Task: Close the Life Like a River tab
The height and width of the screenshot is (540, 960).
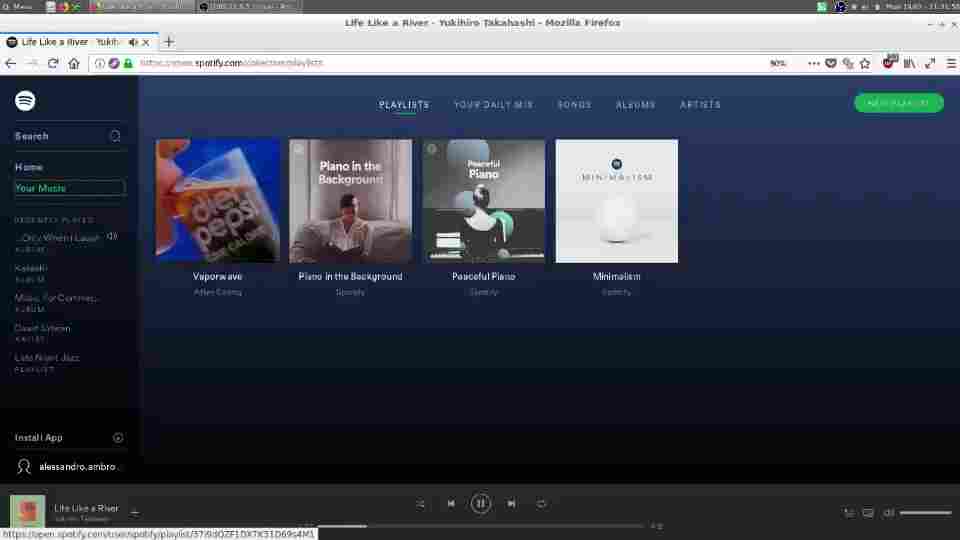Action: pyautogui.click(x=146, y=42)
